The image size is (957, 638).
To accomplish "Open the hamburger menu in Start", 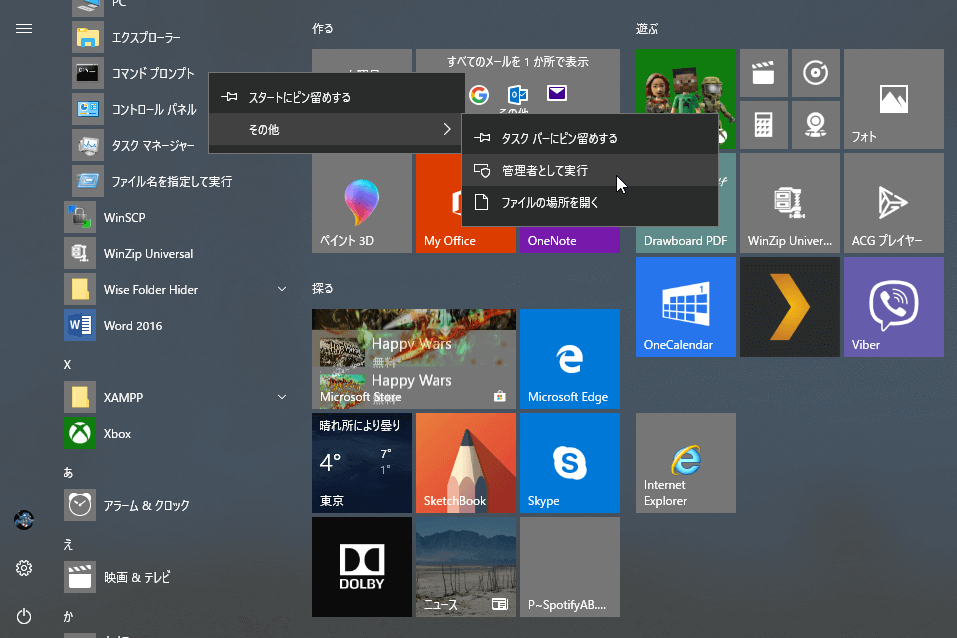I will (24, 29).
